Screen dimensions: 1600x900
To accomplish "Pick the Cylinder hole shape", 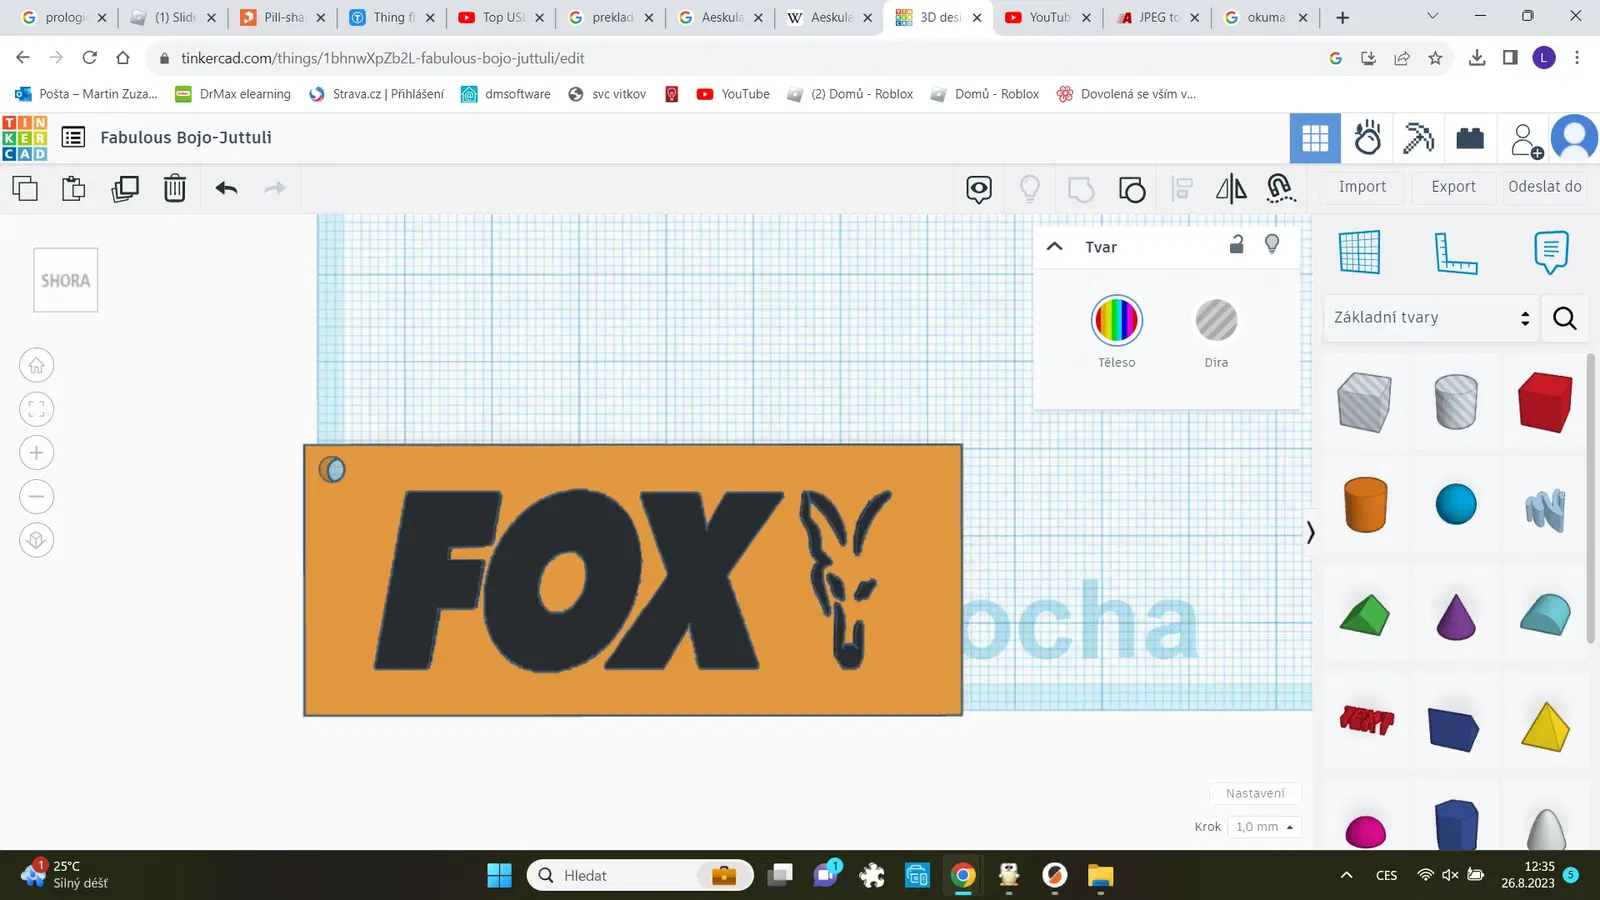I will pyautogui.click(x=1456, y=402).
